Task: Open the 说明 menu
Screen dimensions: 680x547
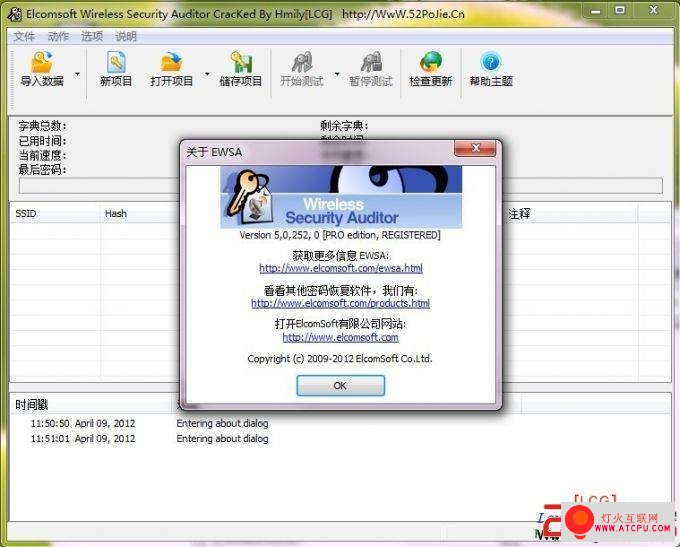Action: (126, 36)
